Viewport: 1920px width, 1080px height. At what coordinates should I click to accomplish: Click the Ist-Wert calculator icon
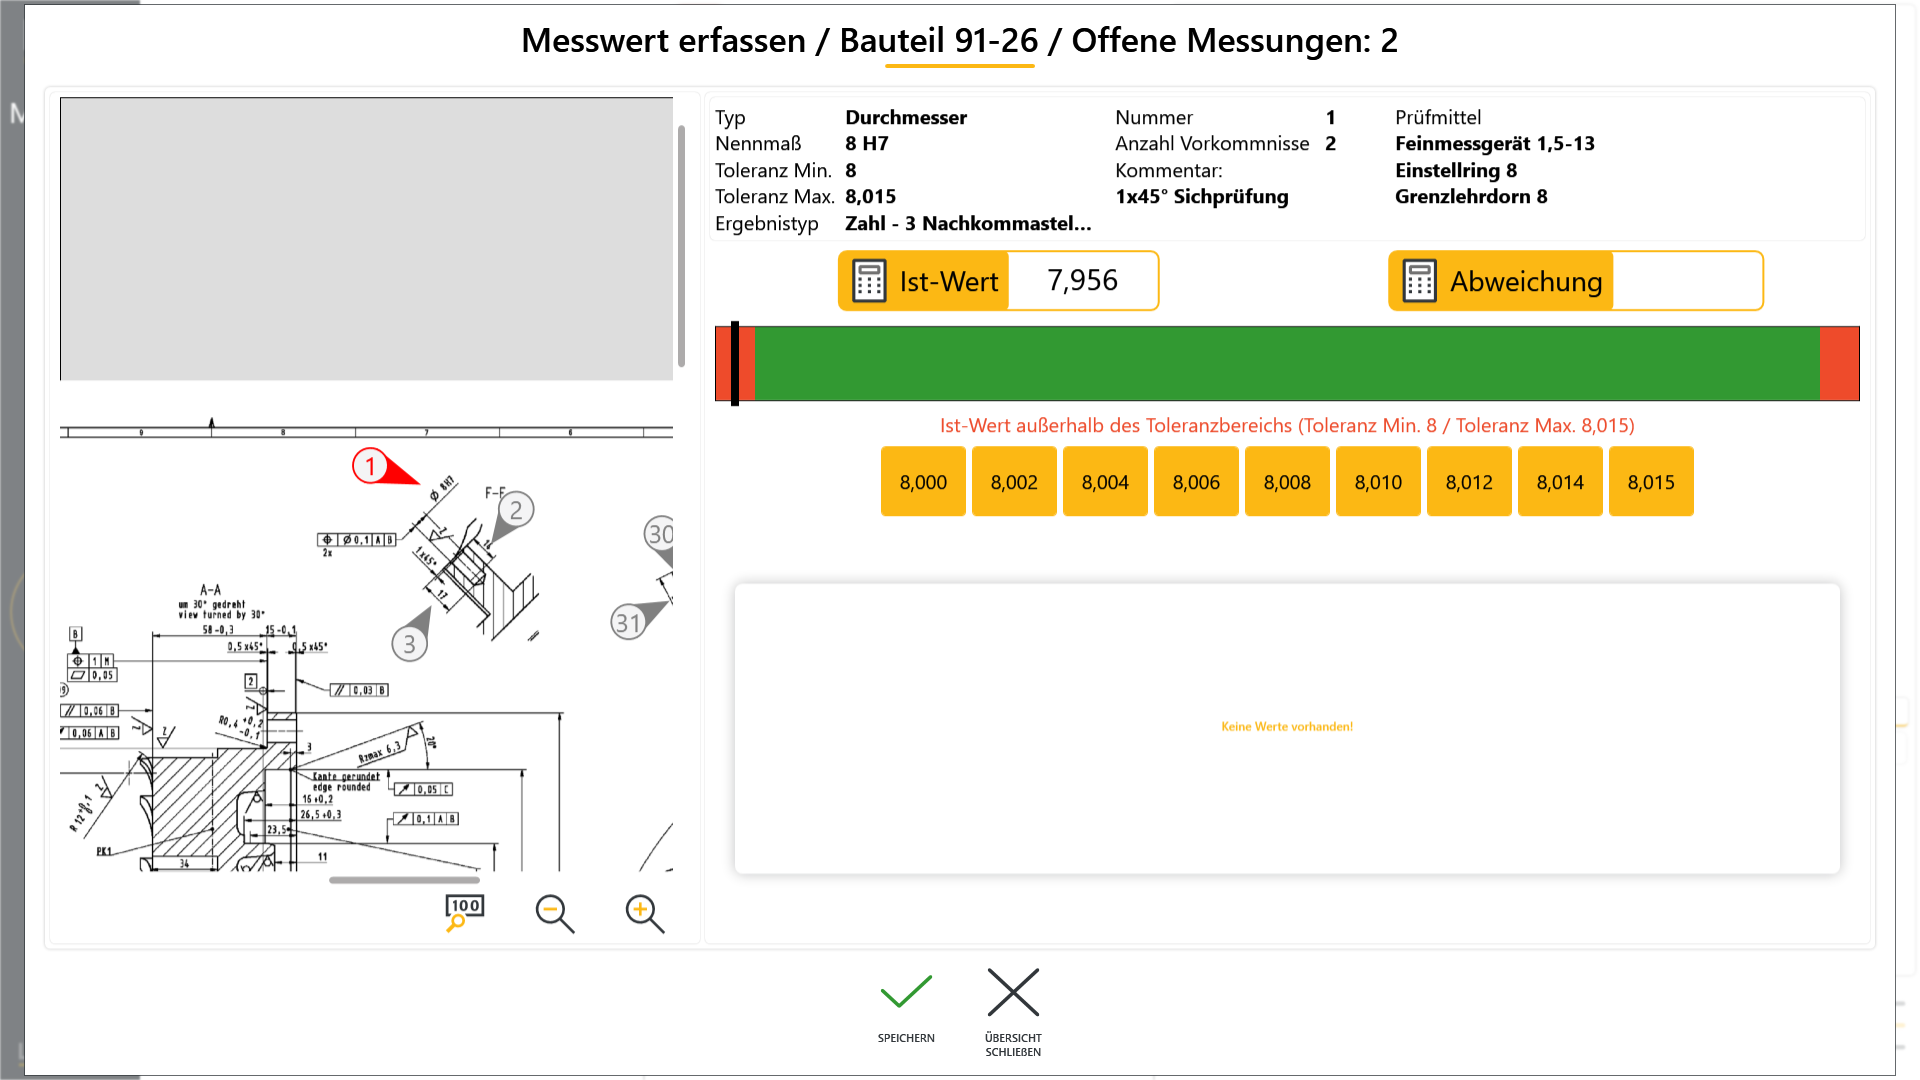point(869,281)
